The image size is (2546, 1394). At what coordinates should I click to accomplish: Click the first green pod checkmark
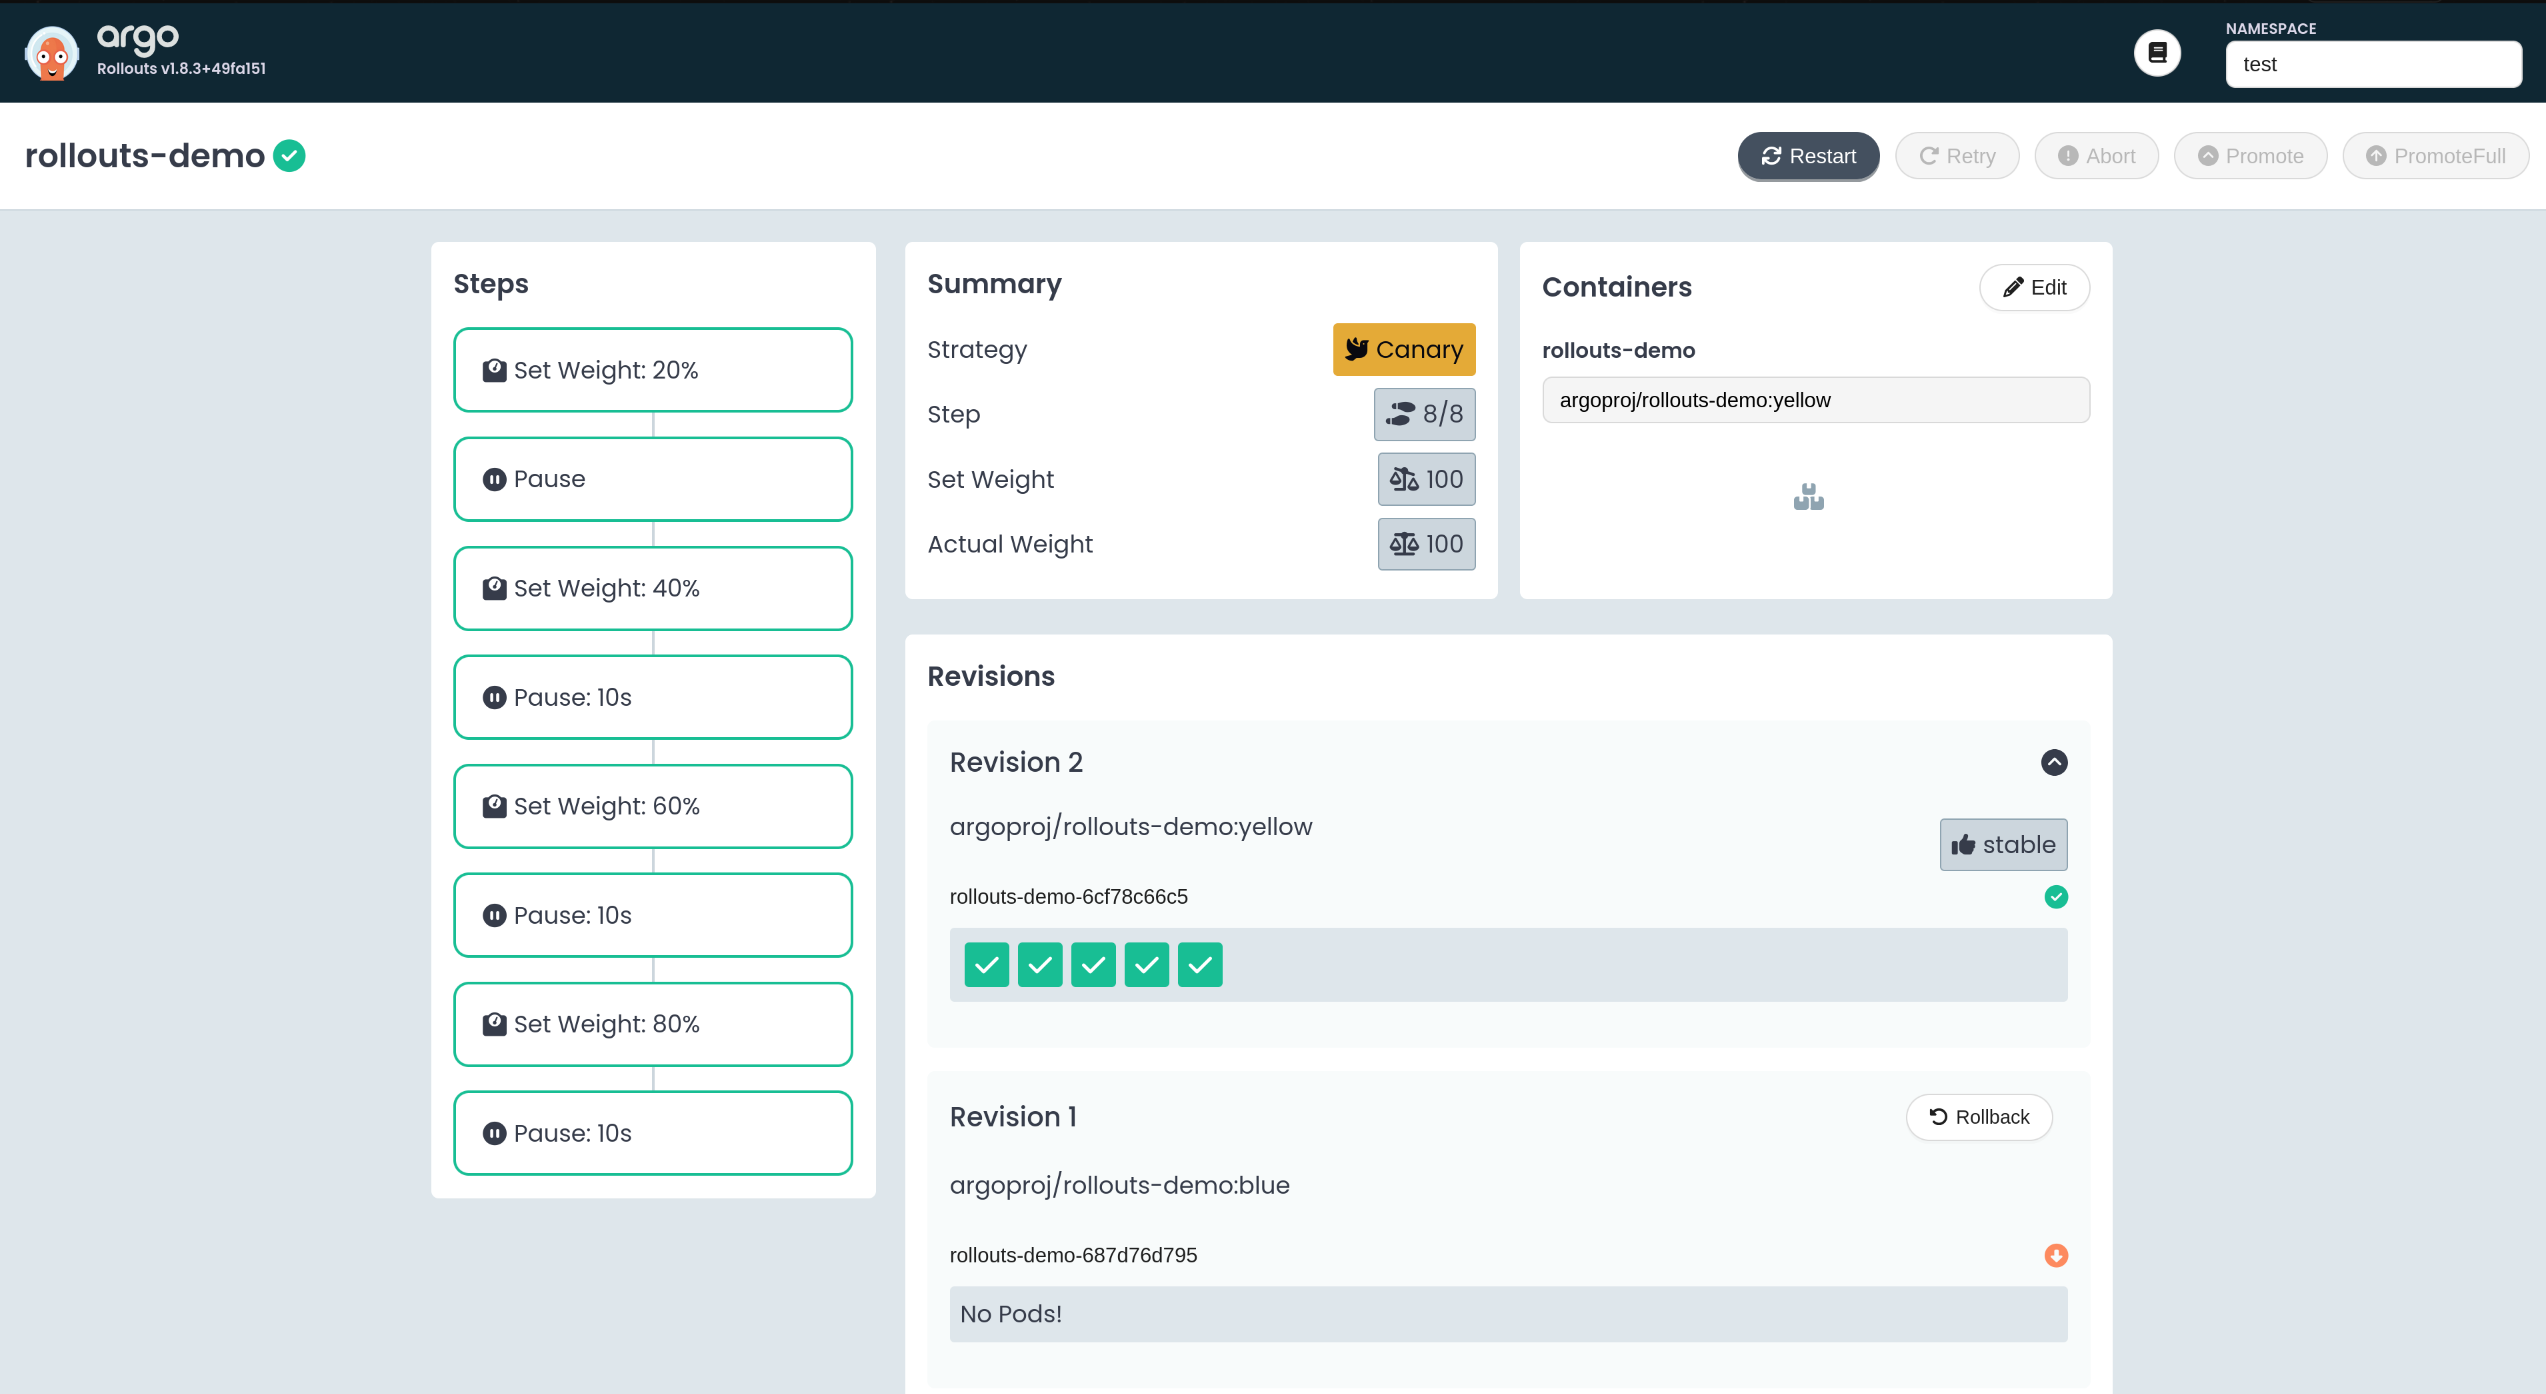(986, 965)
